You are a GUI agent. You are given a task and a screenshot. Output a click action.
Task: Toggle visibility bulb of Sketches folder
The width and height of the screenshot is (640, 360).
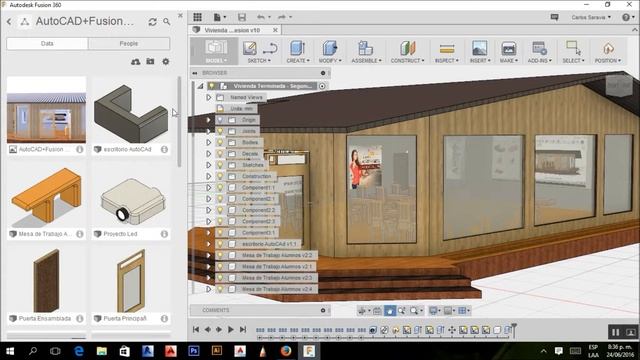[x=220, y=165]
